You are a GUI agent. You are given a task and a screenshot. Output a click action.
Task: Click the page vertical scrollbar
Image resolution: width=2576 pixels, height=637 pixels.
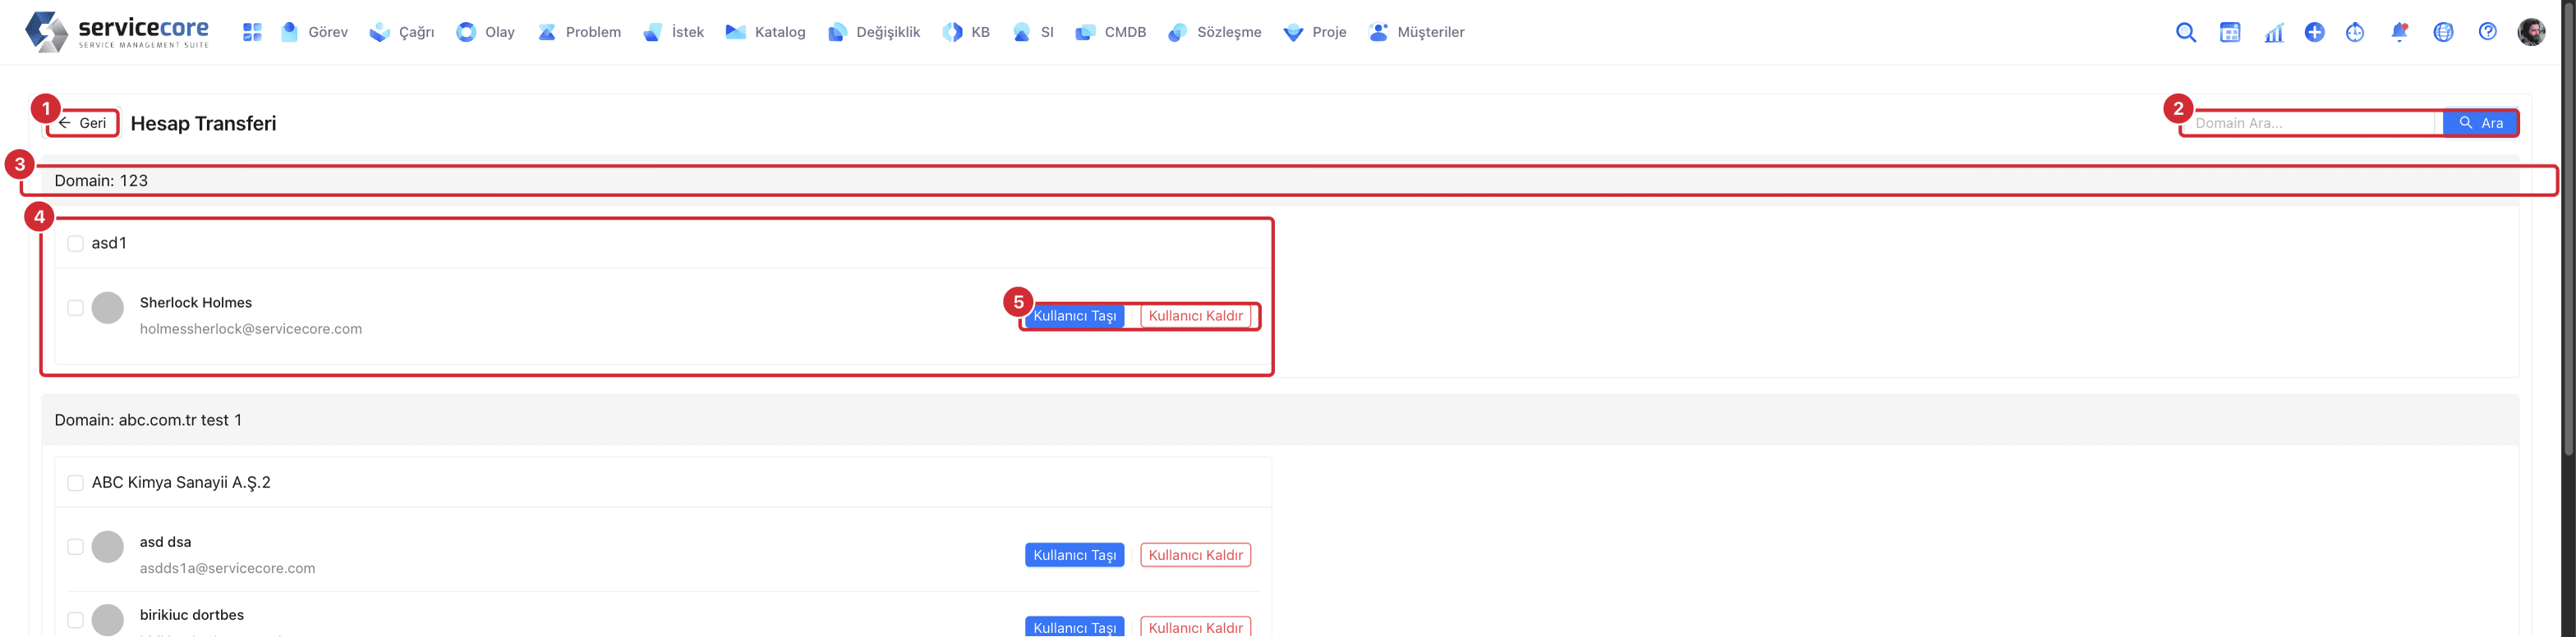[2567, 228]
